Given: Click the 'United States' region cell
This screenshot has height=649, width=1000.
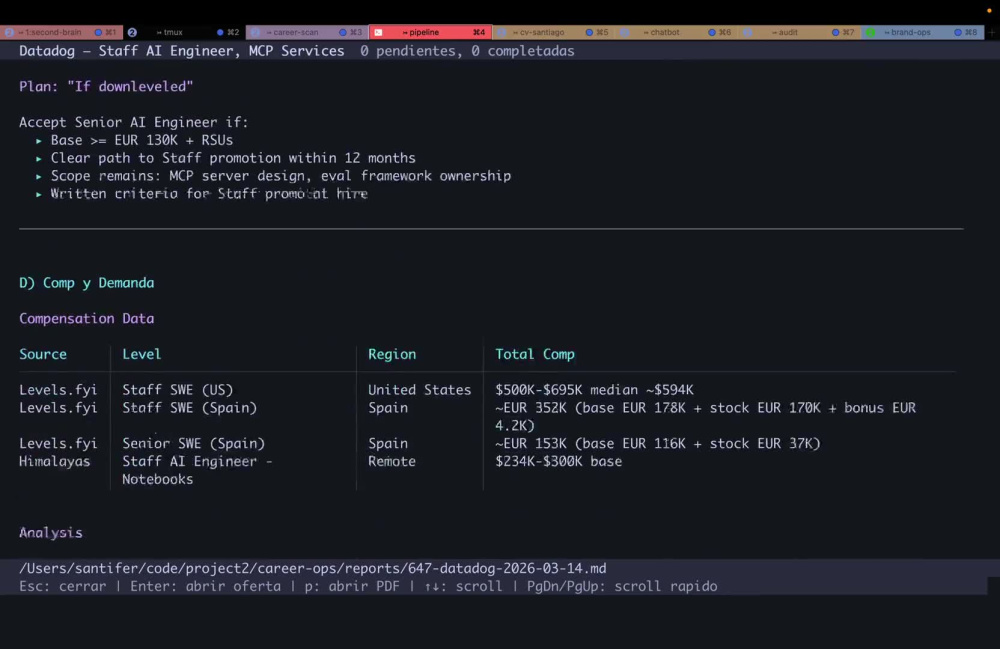Looking at the screenshot, I should [419, 390].
